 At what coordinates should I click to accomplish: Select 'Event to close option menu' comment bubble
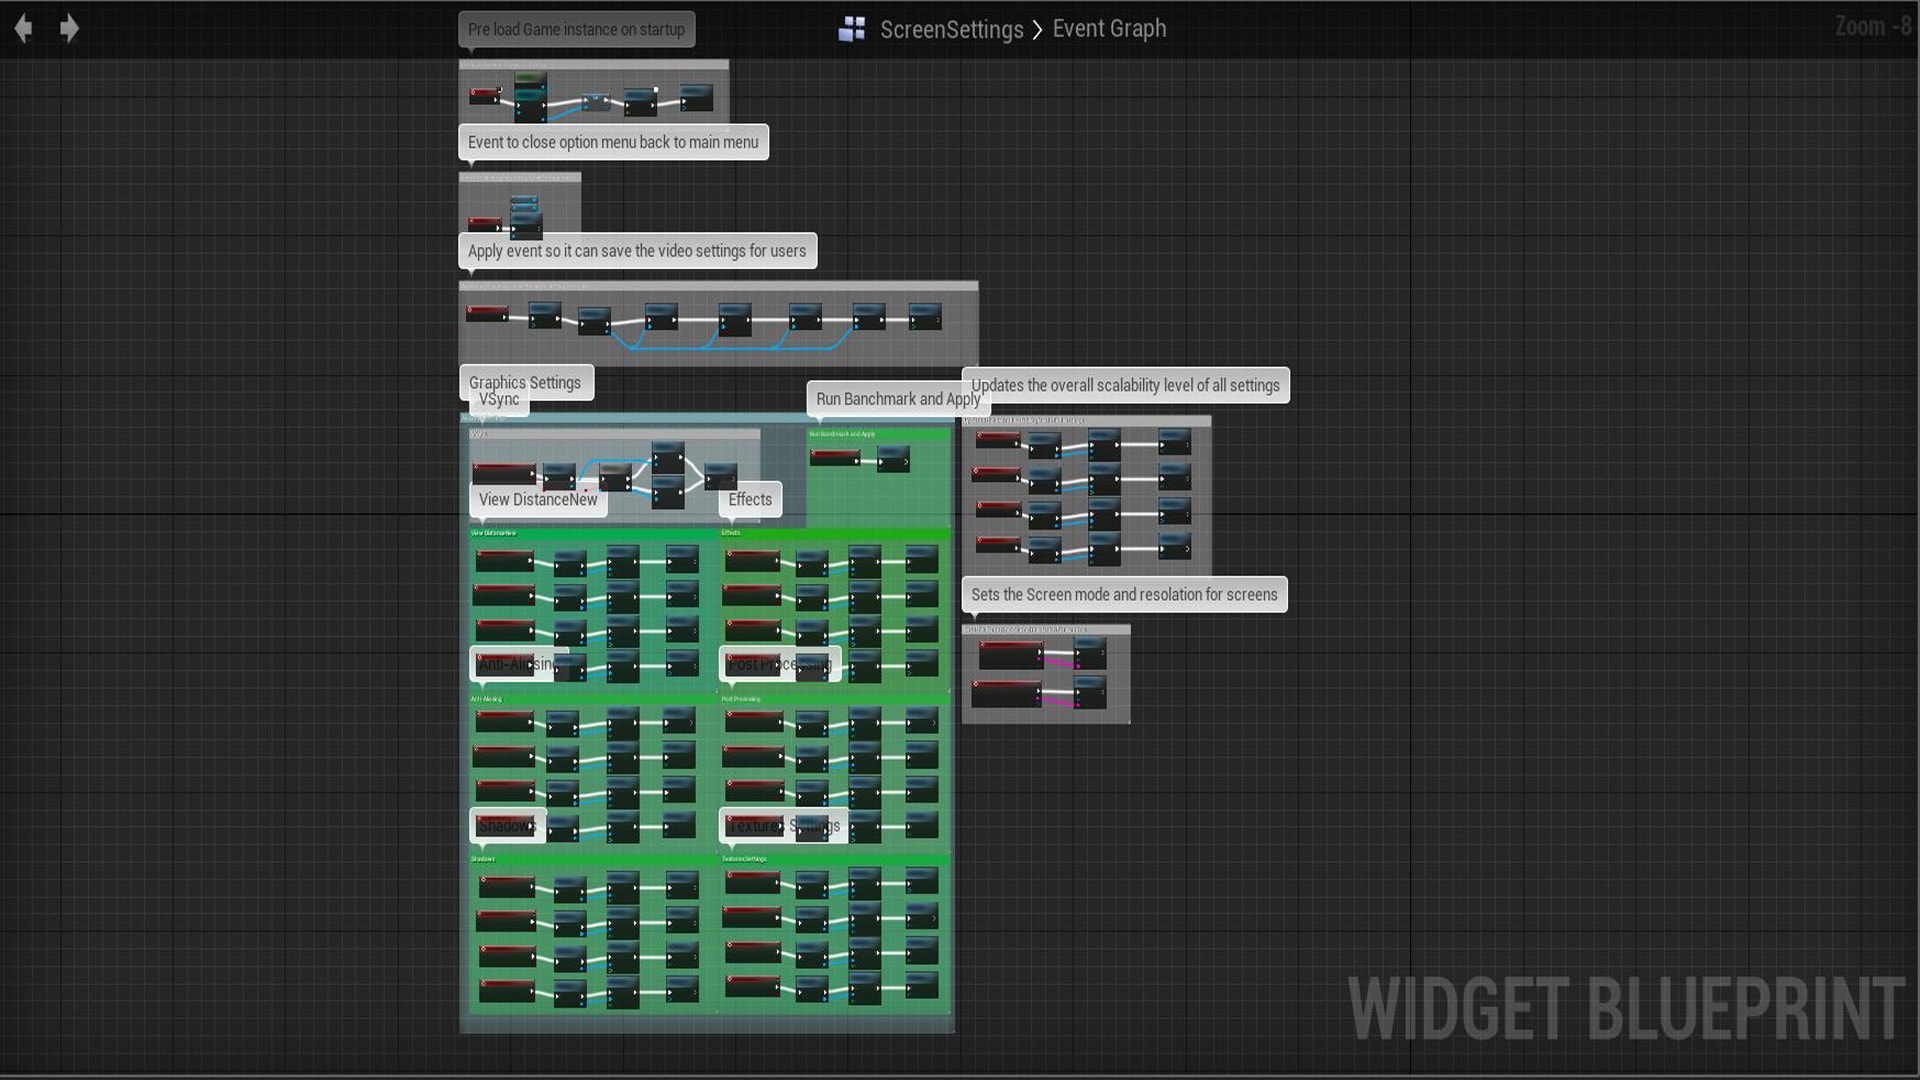613,142
